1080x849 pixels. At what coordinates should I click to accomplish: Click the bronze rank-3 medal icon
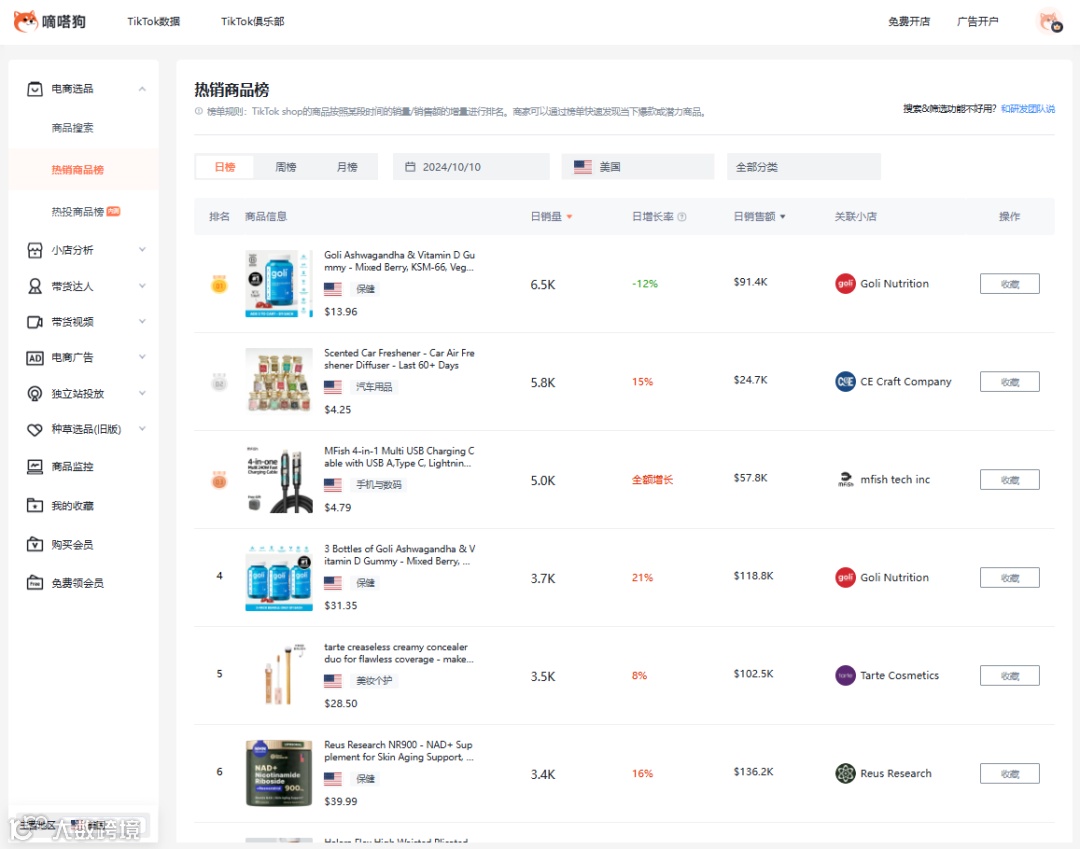(219, 480)
